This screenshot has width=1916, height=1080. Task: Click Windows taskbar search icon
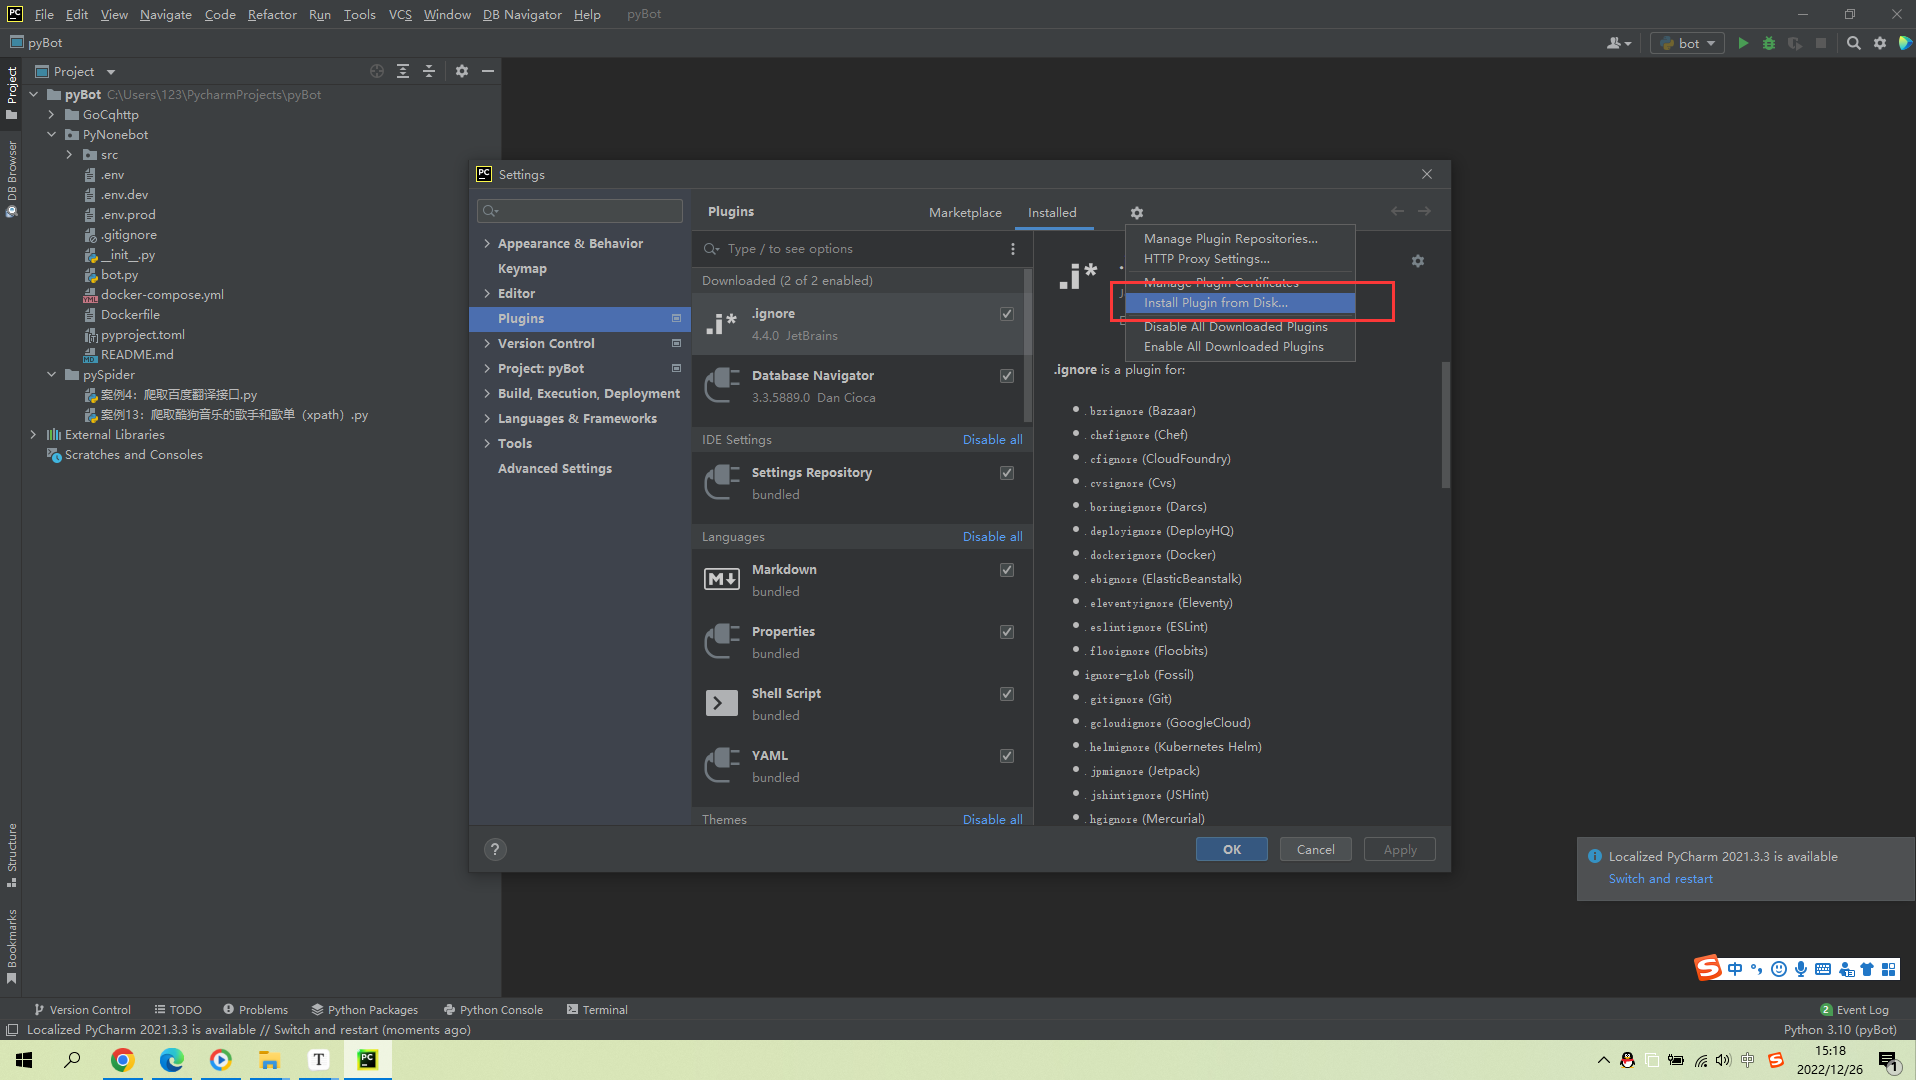(x=73, y=1060)
